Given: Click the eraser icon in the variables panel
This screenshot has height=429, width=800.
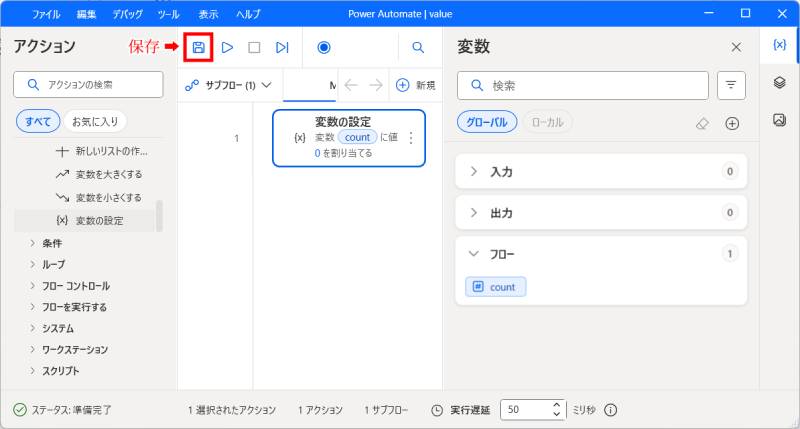Looking at the screenshot, I should pyautogui.click(x=703, y=123).
